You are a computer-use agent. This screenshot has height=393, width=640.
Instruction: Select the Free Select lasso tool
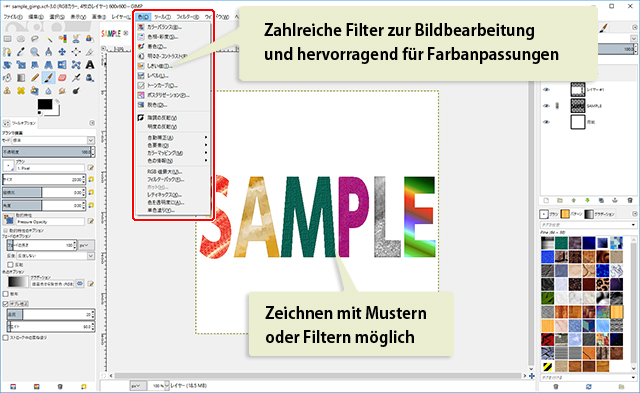click(x=35, y=39)
